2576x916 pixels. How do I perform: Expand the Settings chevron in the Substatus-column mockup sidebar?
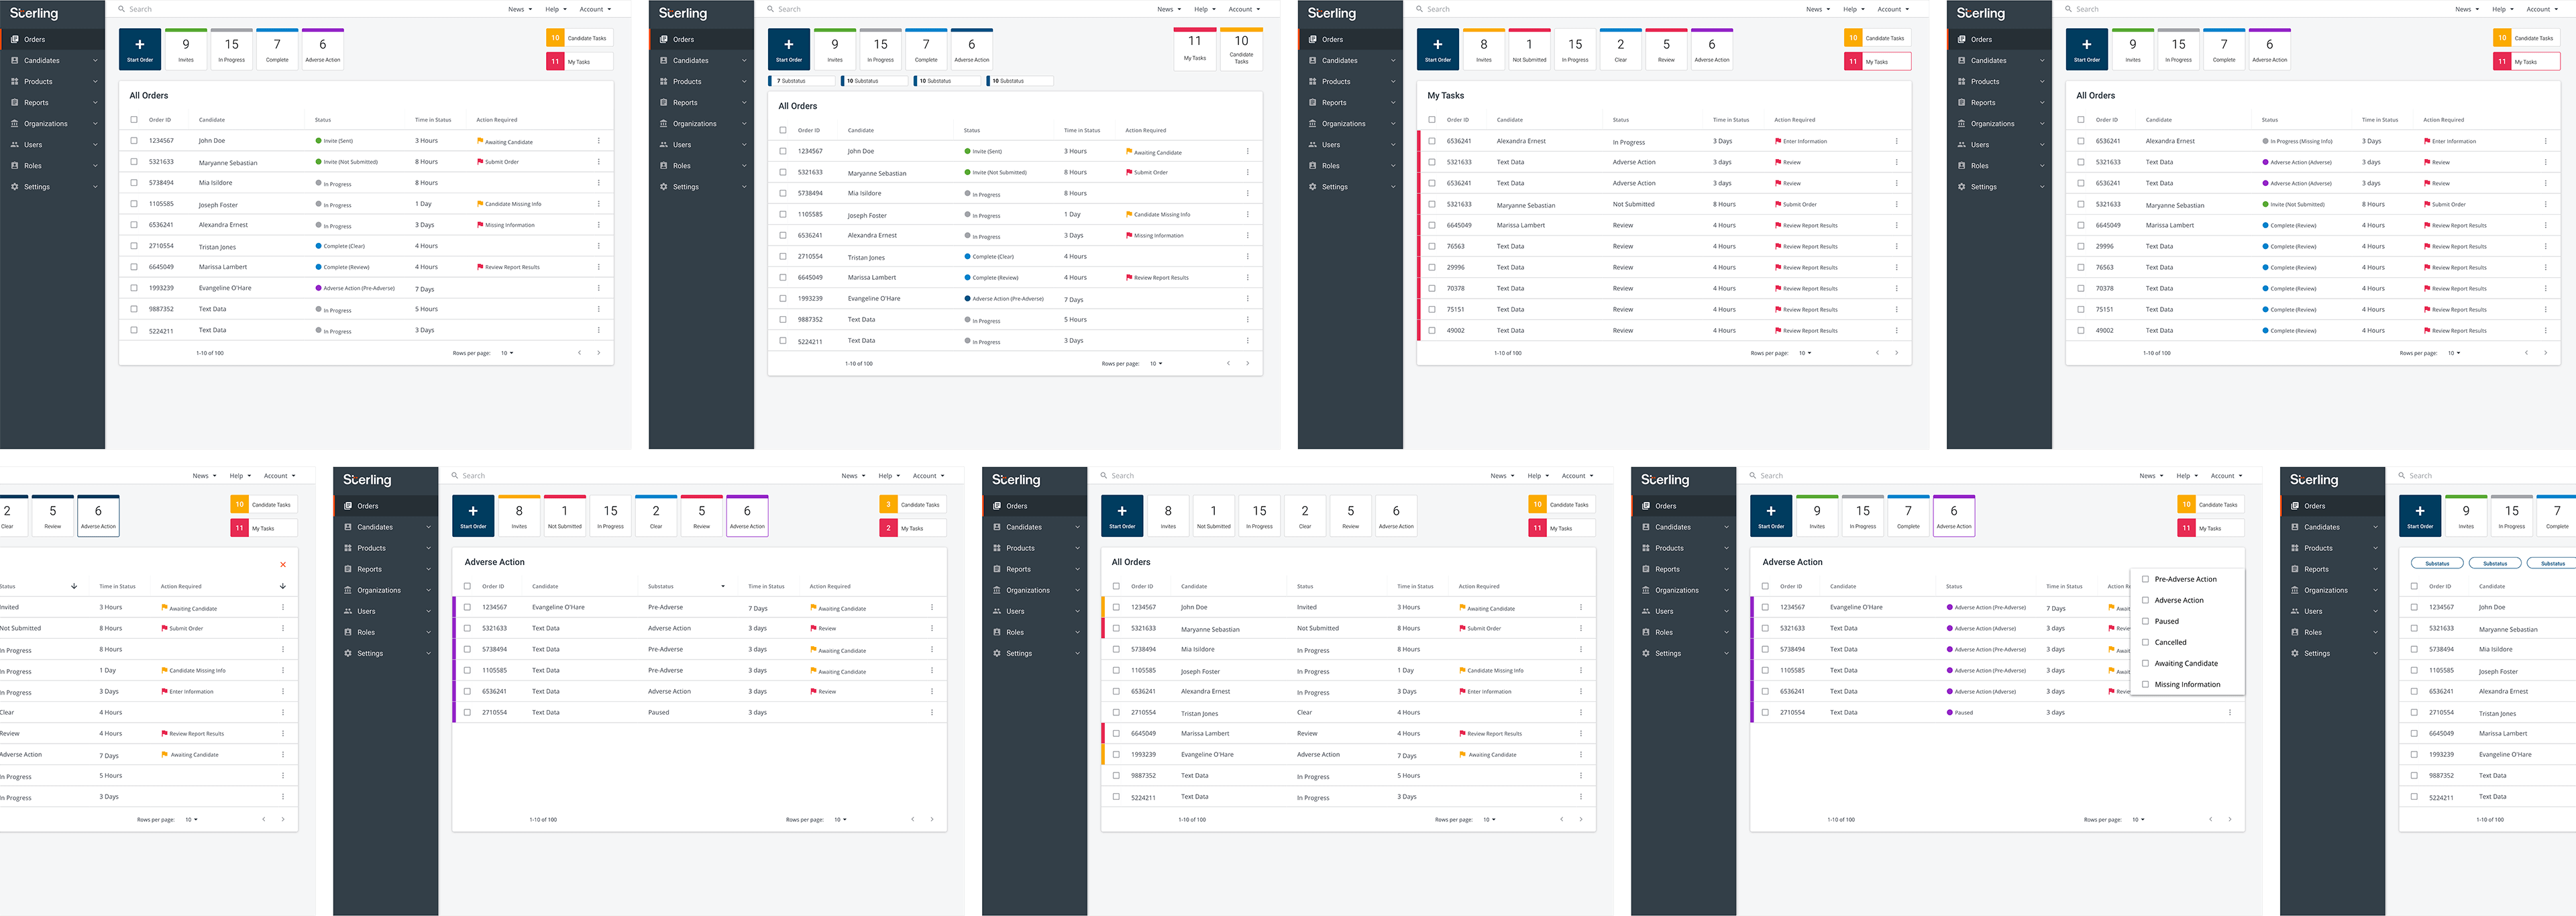pyautogui.click(x=429, y=653)
